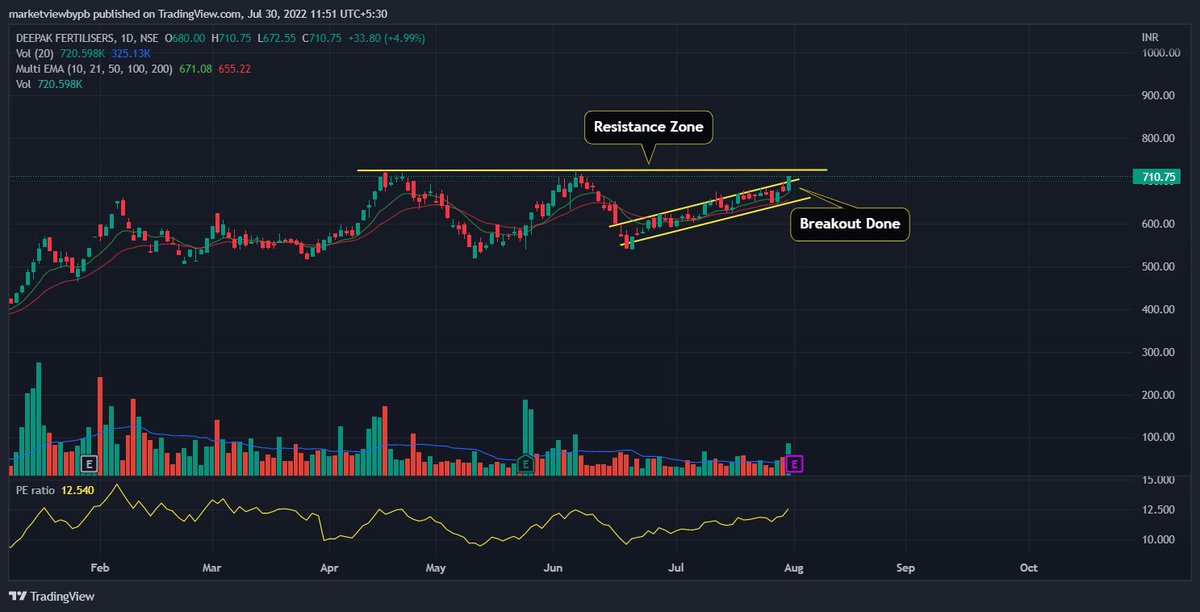Viewport: 1200px width, 612px height.
Task: Open the earnings marker E near February
Action: tap(89, 464)
